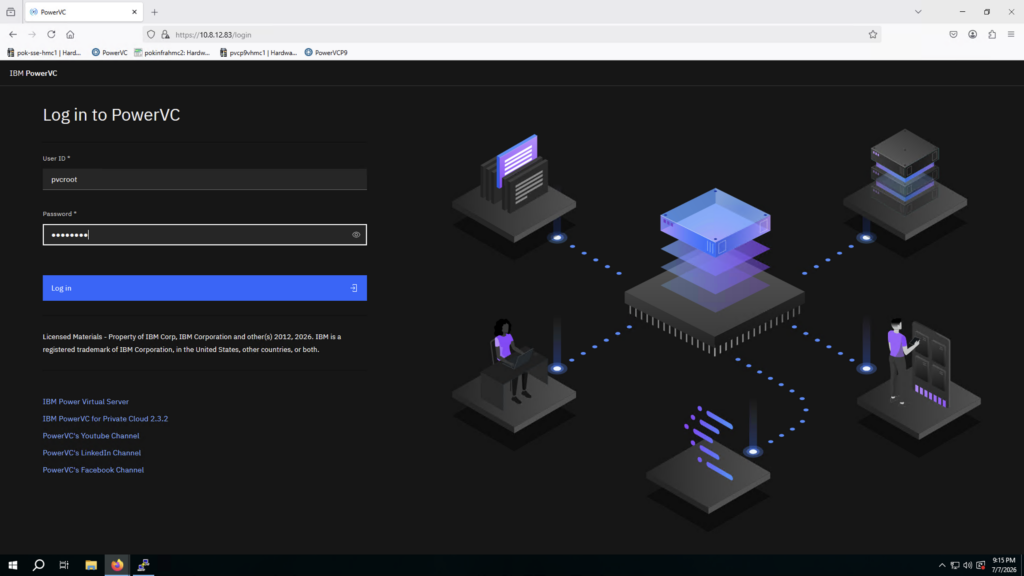Show hidden system tray icons
1024x576 pixels.
pos(942,566)
